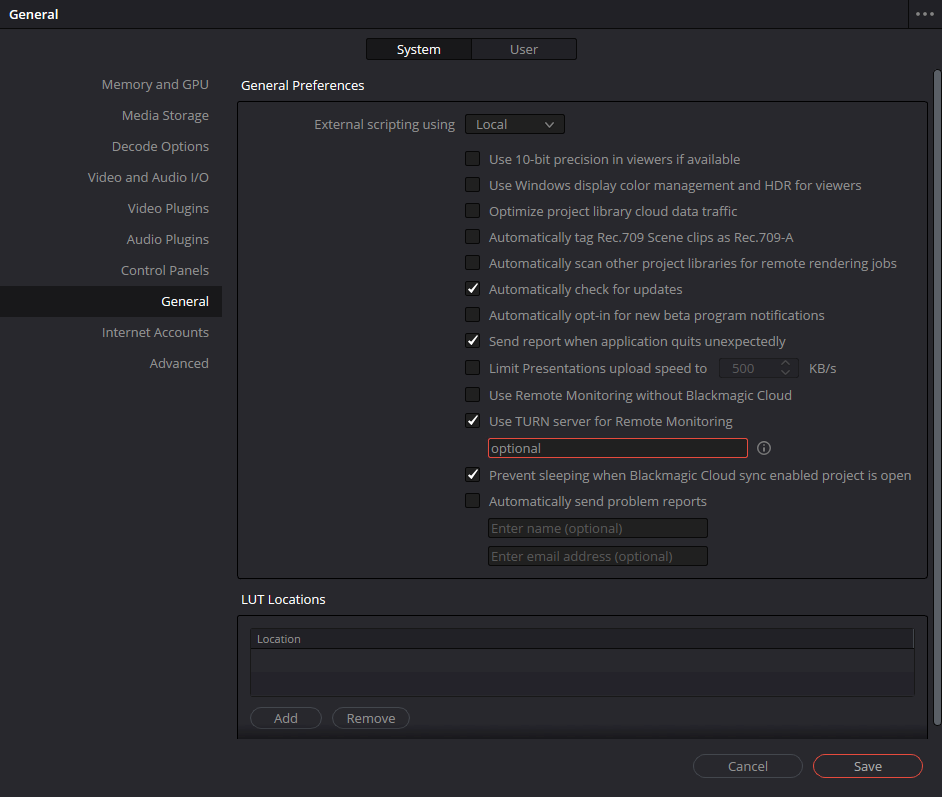Select General in the sidebar
The height and width of the screenshot is (797, 942).
point(111,302)
